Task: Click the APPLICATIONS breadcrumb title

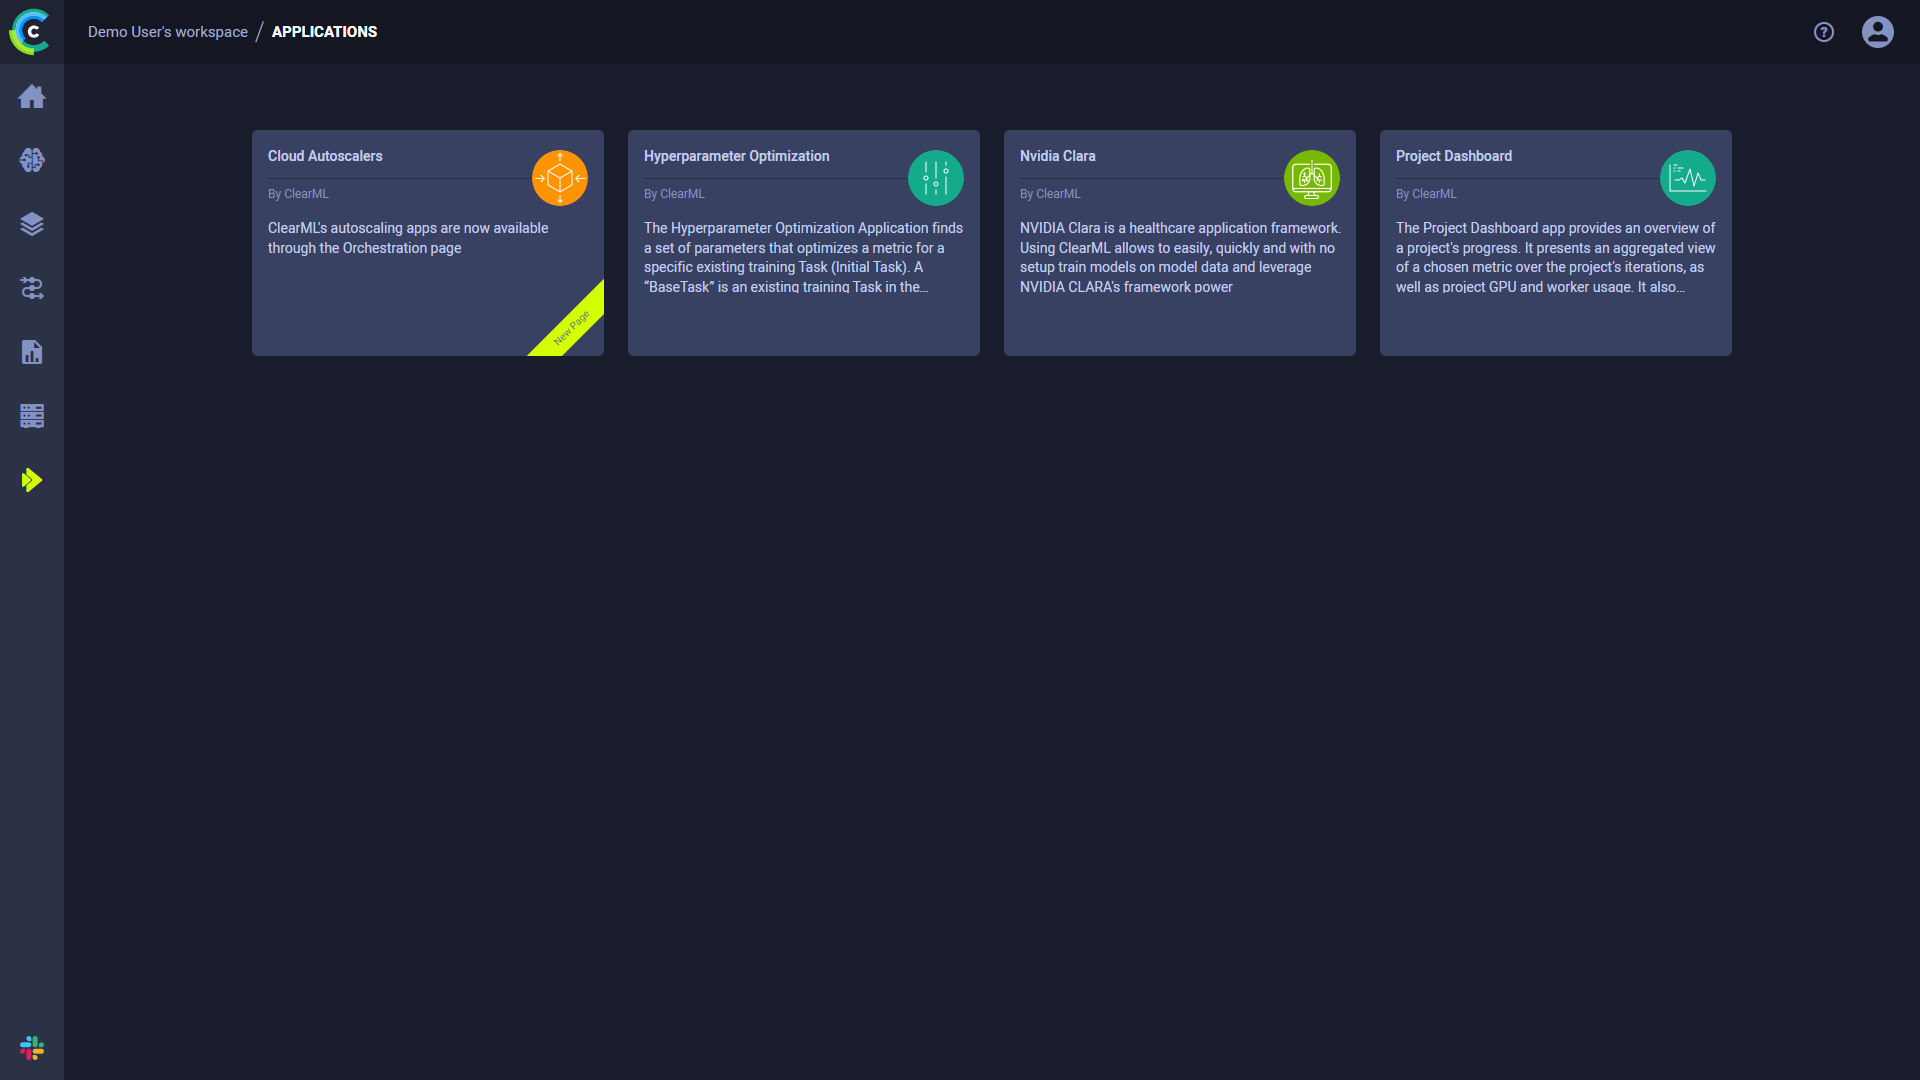Action: [324, 32]
